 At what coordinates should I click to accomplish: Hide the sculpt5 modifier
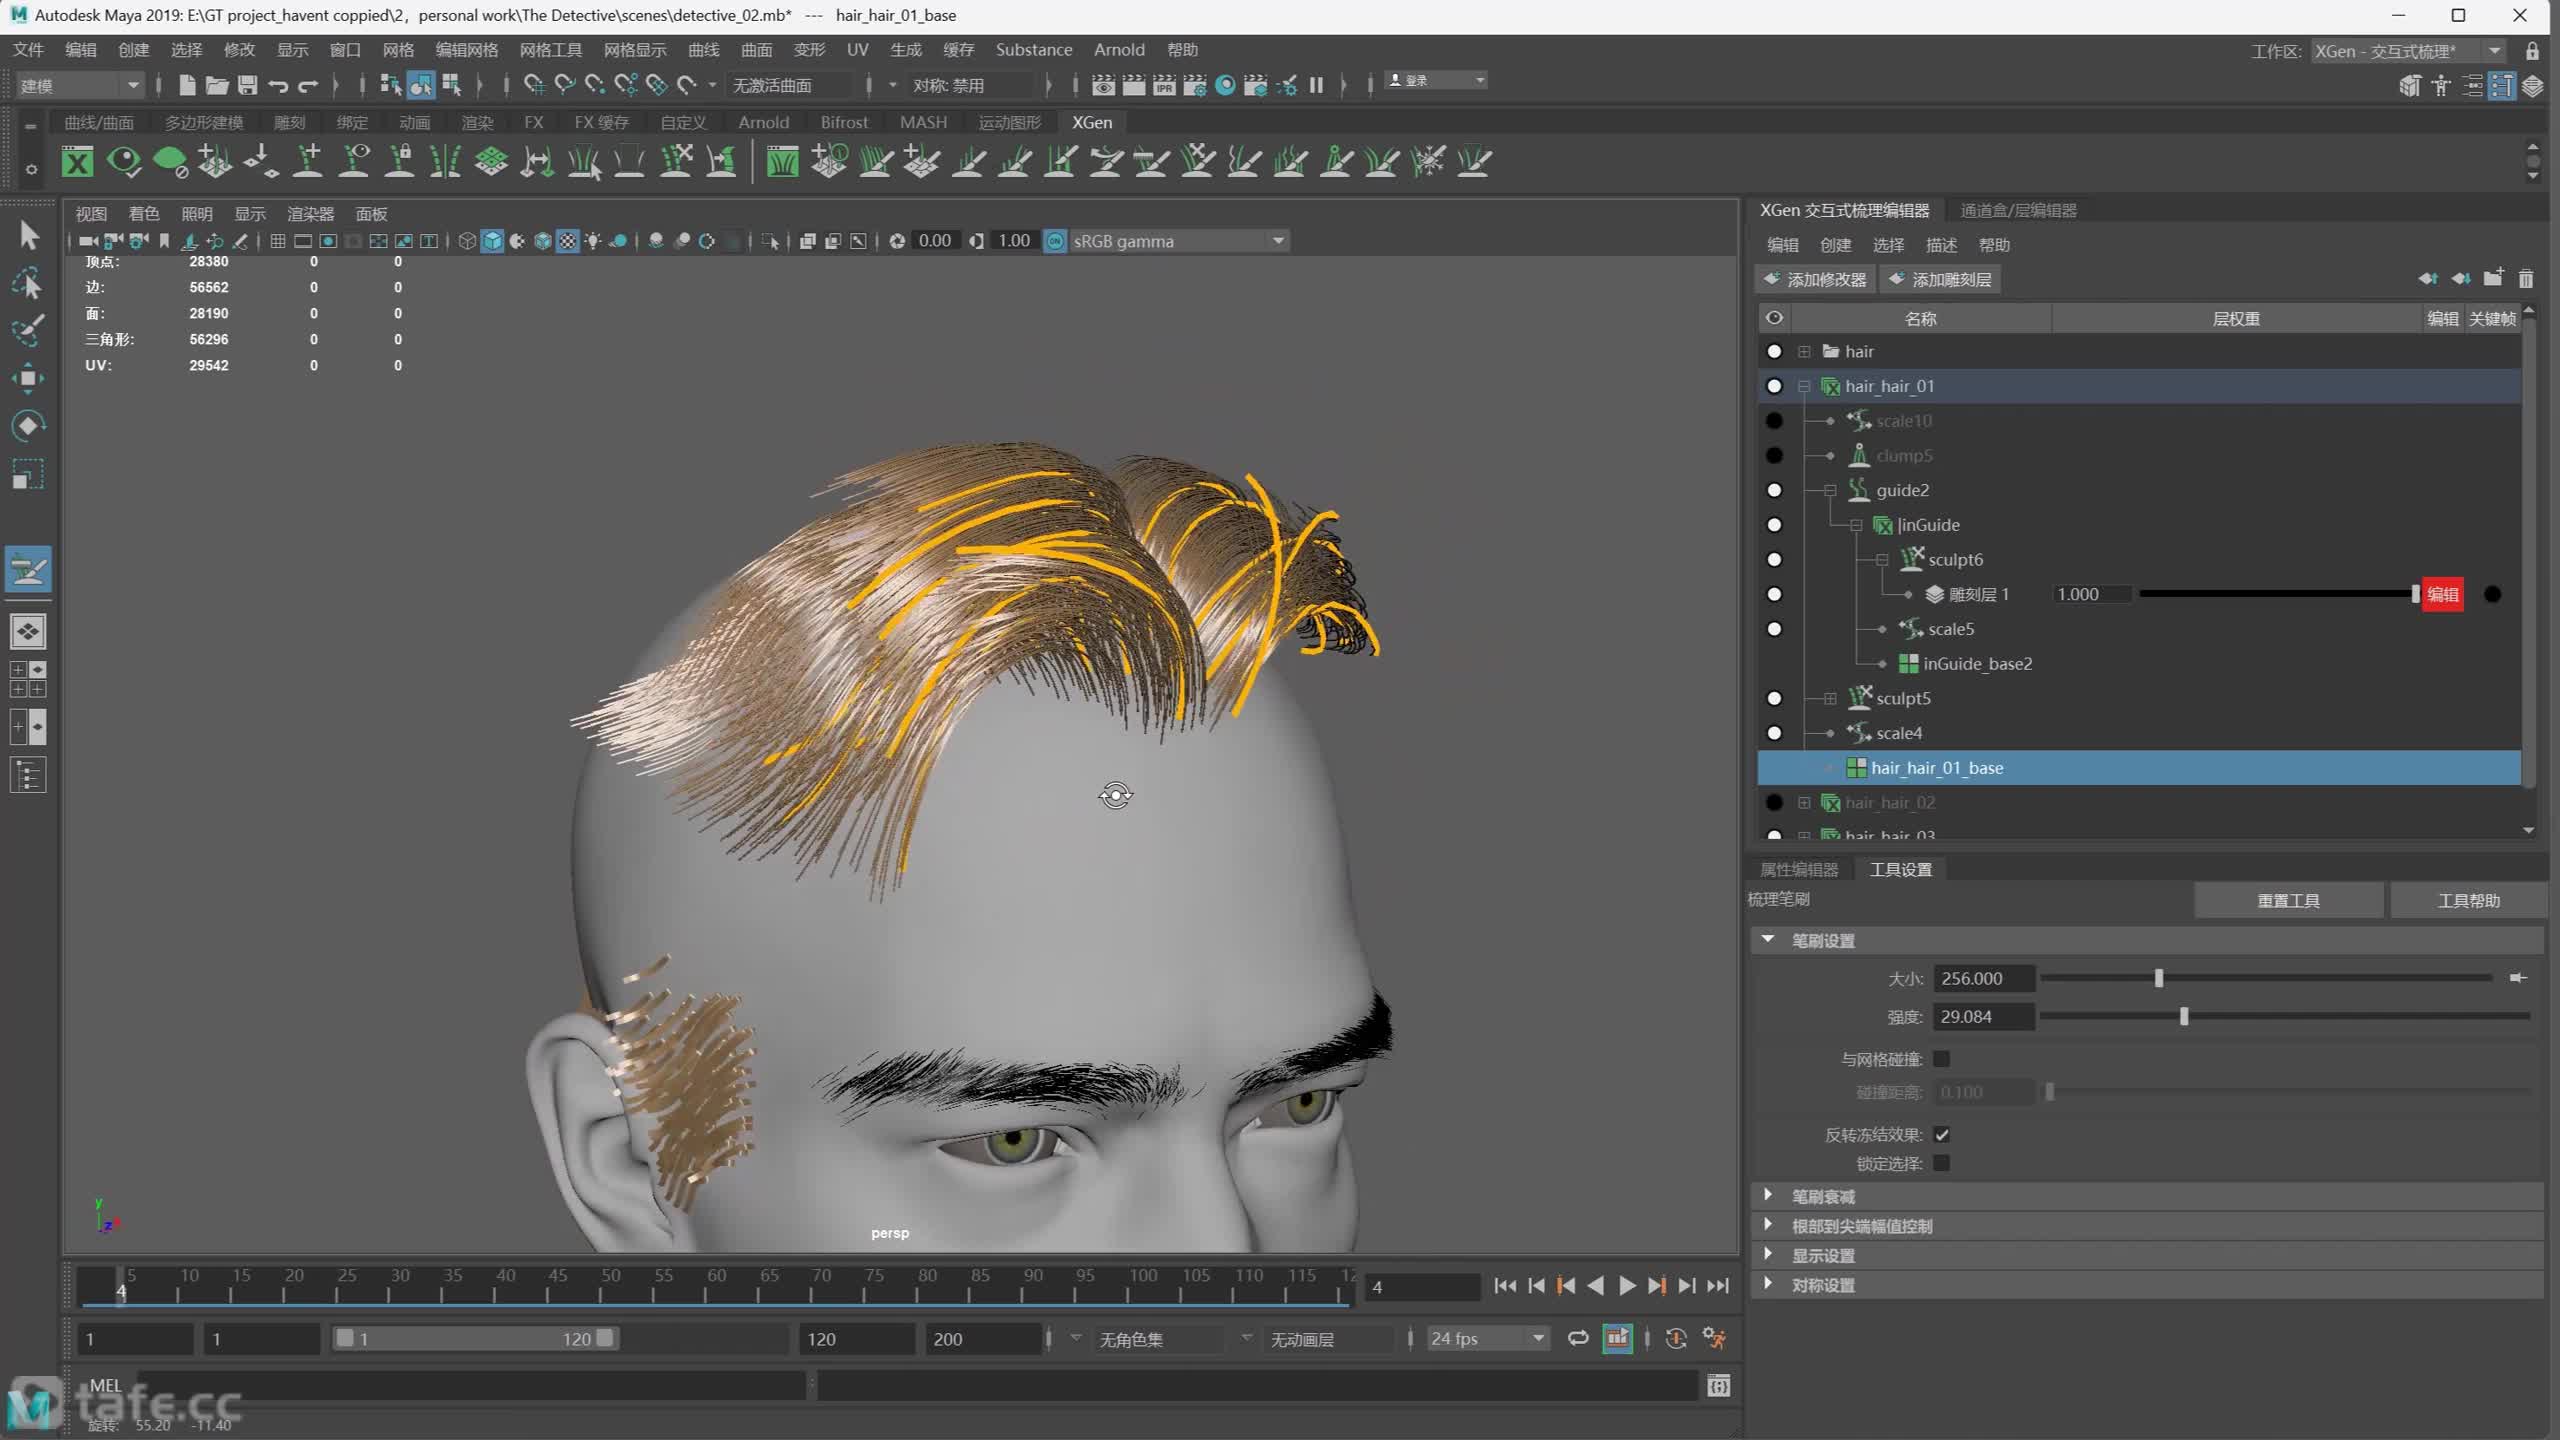click(x=1775, y=698)
